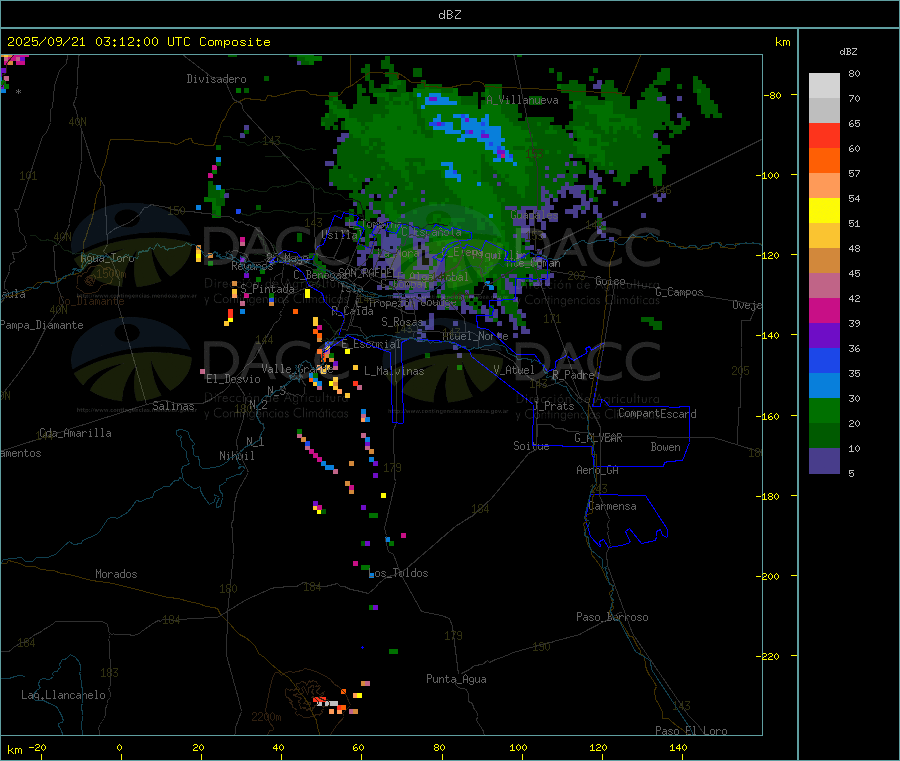Click the Goico place label

(x=610, y=281)
